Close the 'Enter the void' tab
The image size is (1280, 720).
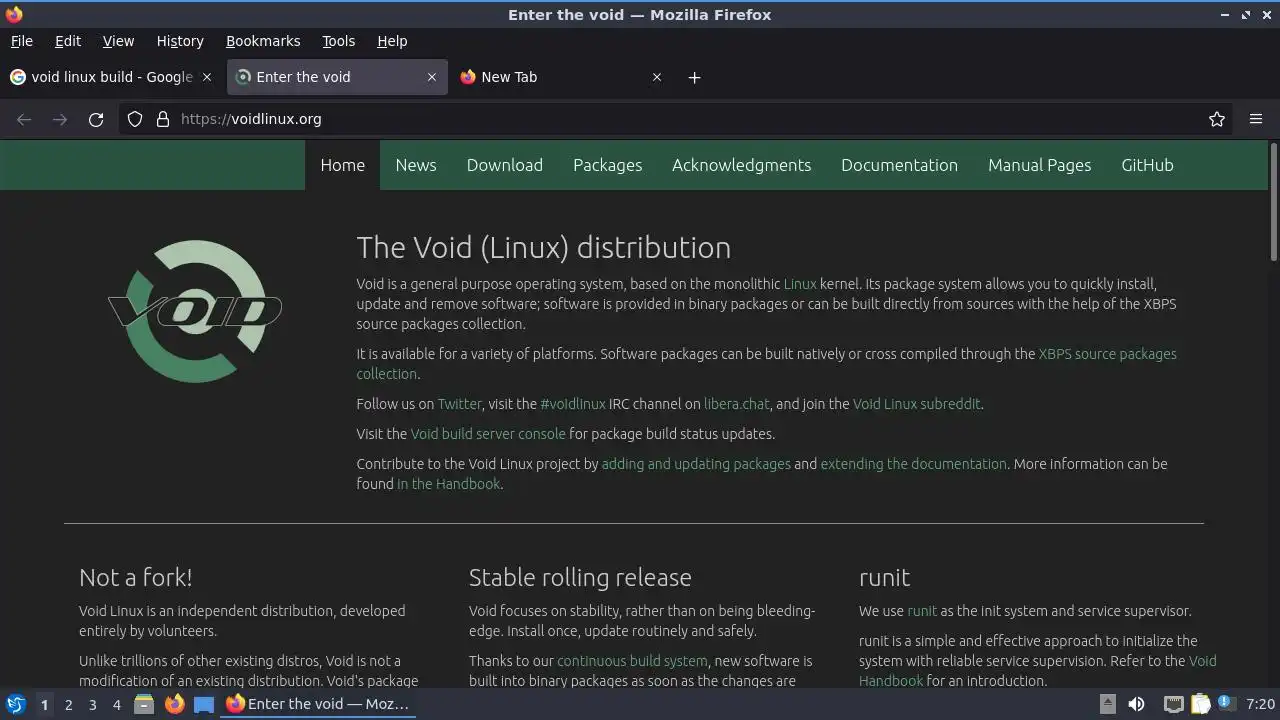432,77
